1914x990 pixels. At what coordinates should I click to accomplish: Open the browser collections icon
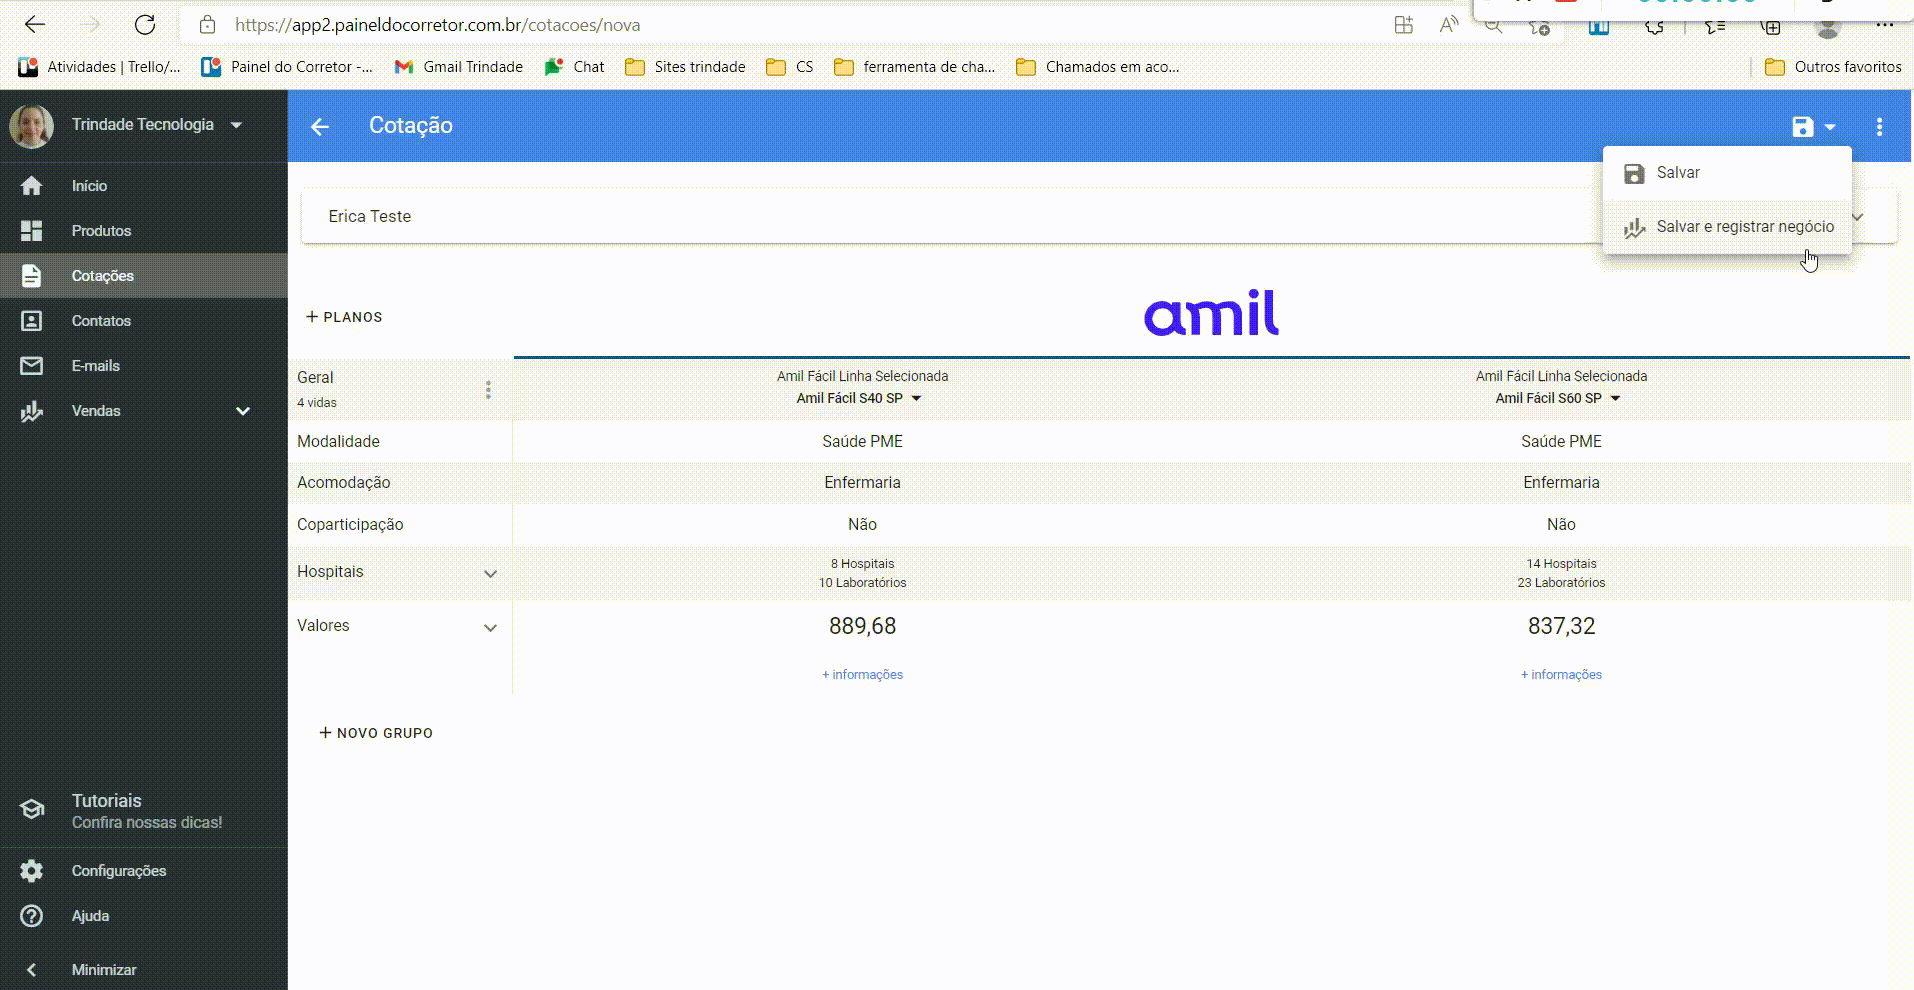pyautogui.click(x=1771, y=27)
